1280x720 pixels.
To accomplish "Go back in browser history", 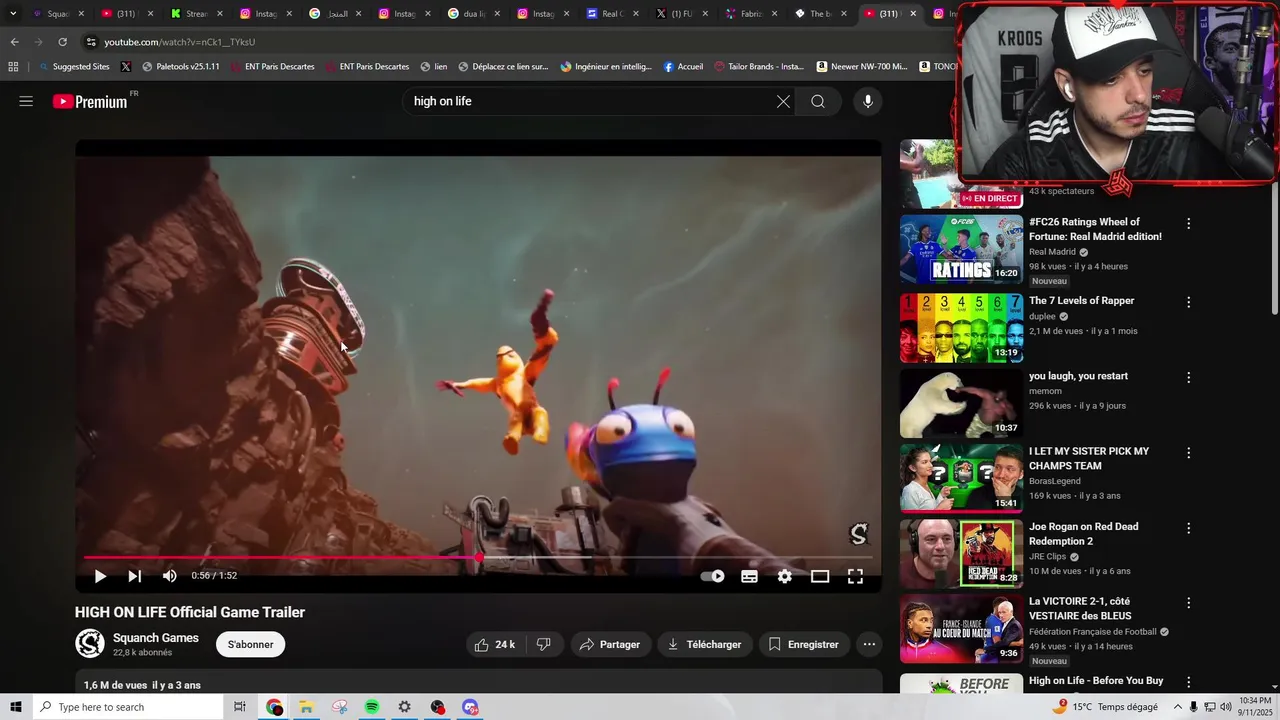I will pyautogui.click(x=14, y=42).
